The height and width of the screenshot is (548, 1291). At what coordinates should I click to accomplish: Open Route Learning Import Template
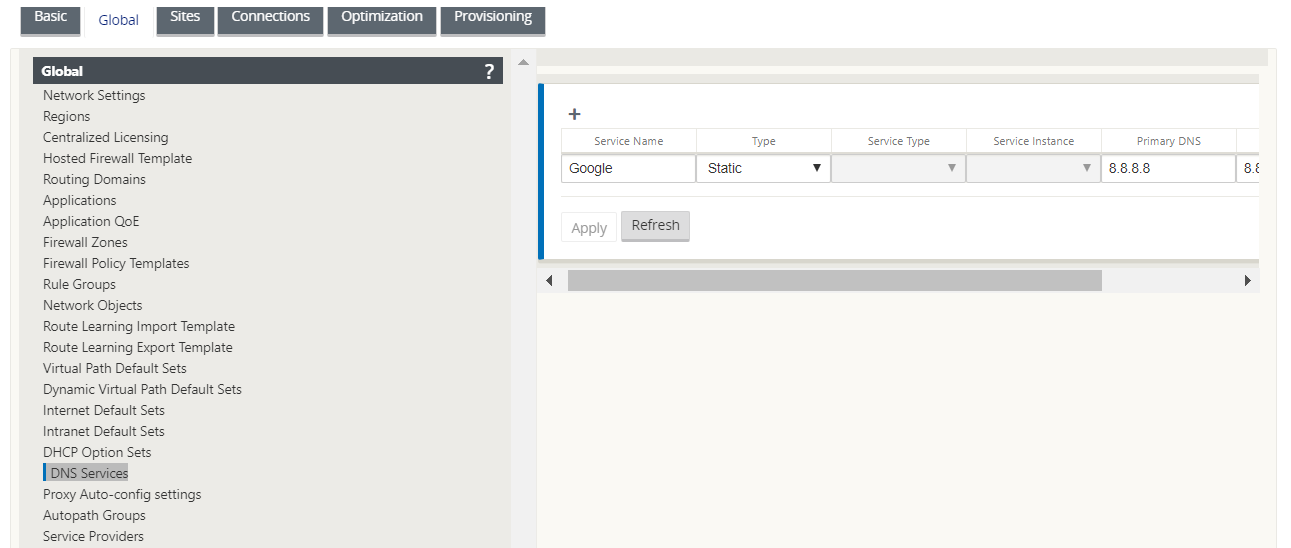pos(139,326)
